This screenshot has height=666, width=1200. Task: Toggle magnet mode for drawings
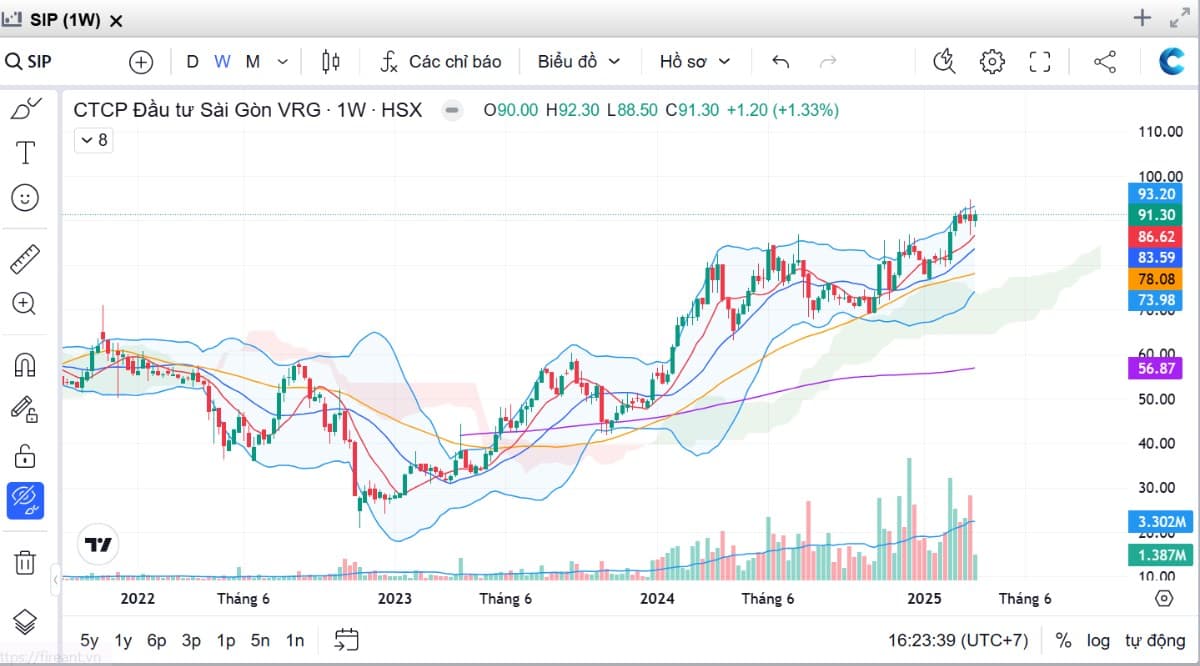click(25, 365)
